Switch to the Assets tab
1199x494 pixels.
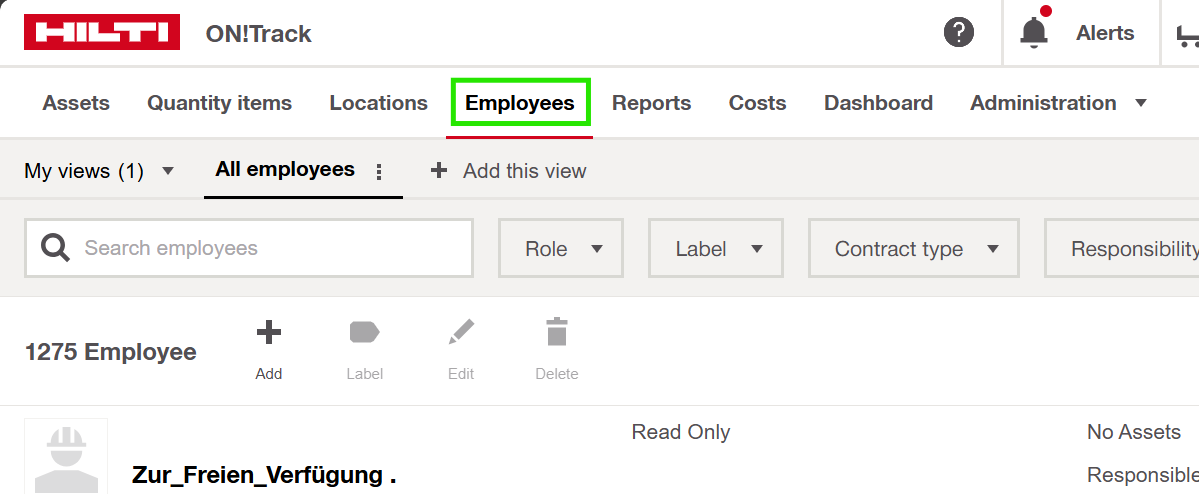(x=76, y=103)
